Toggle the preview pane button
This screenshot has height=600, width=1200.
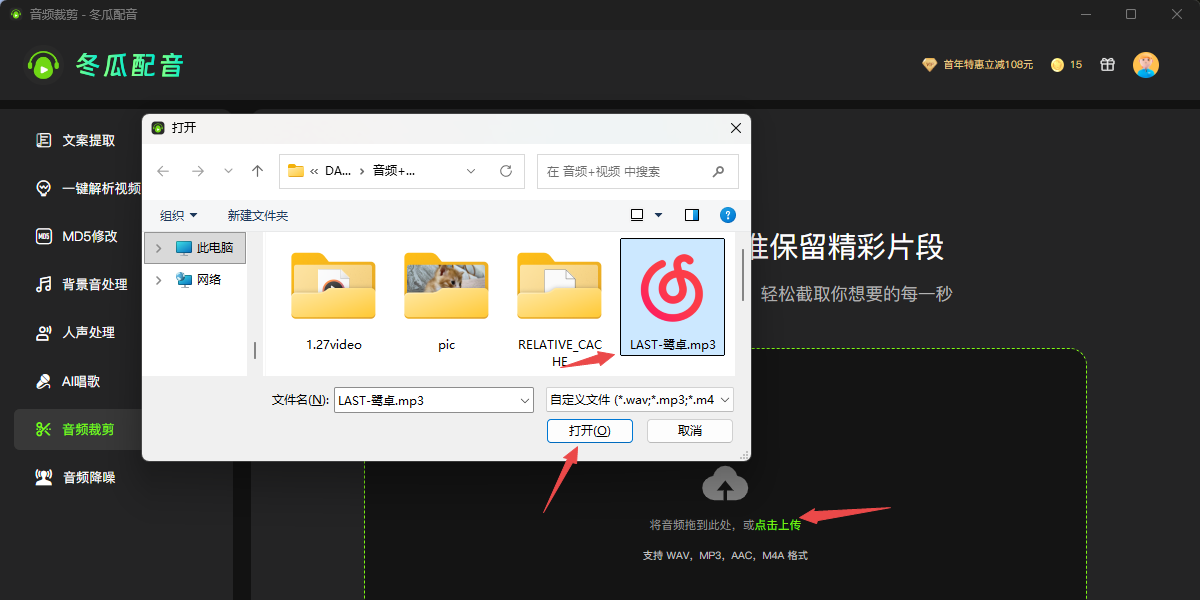point(692,215)
